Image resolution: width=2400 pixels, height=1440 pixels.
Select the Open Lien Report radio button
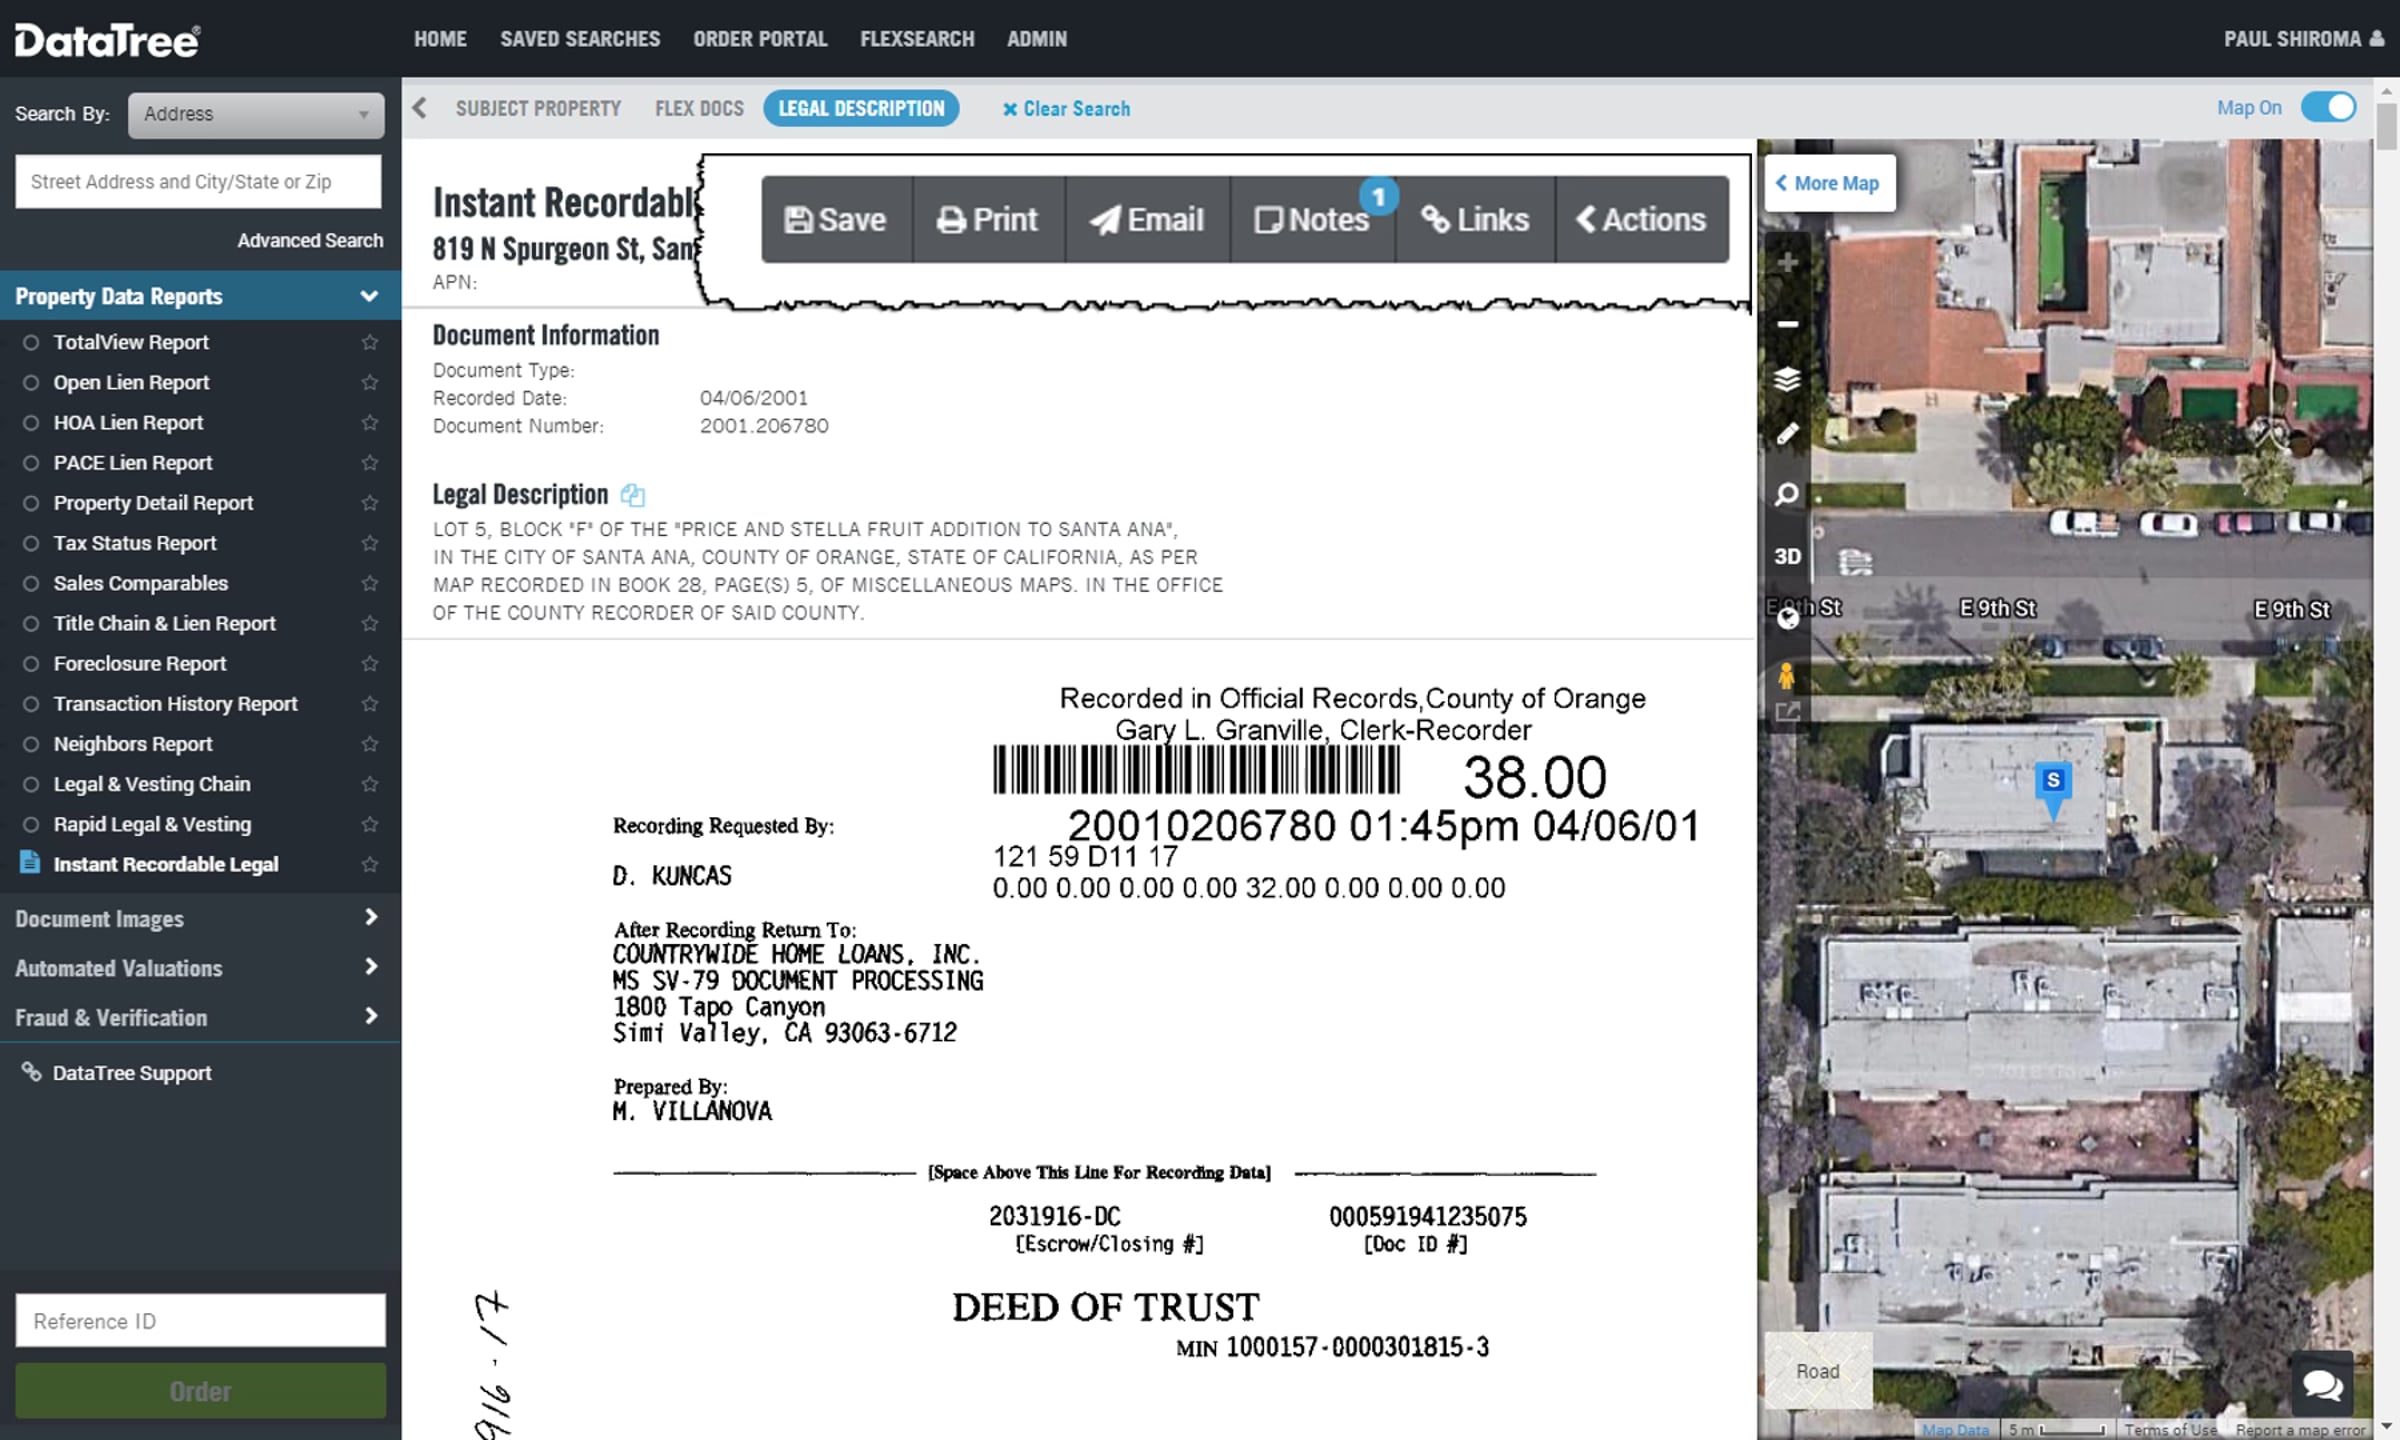pyautogui.click(x=31, y=382)
